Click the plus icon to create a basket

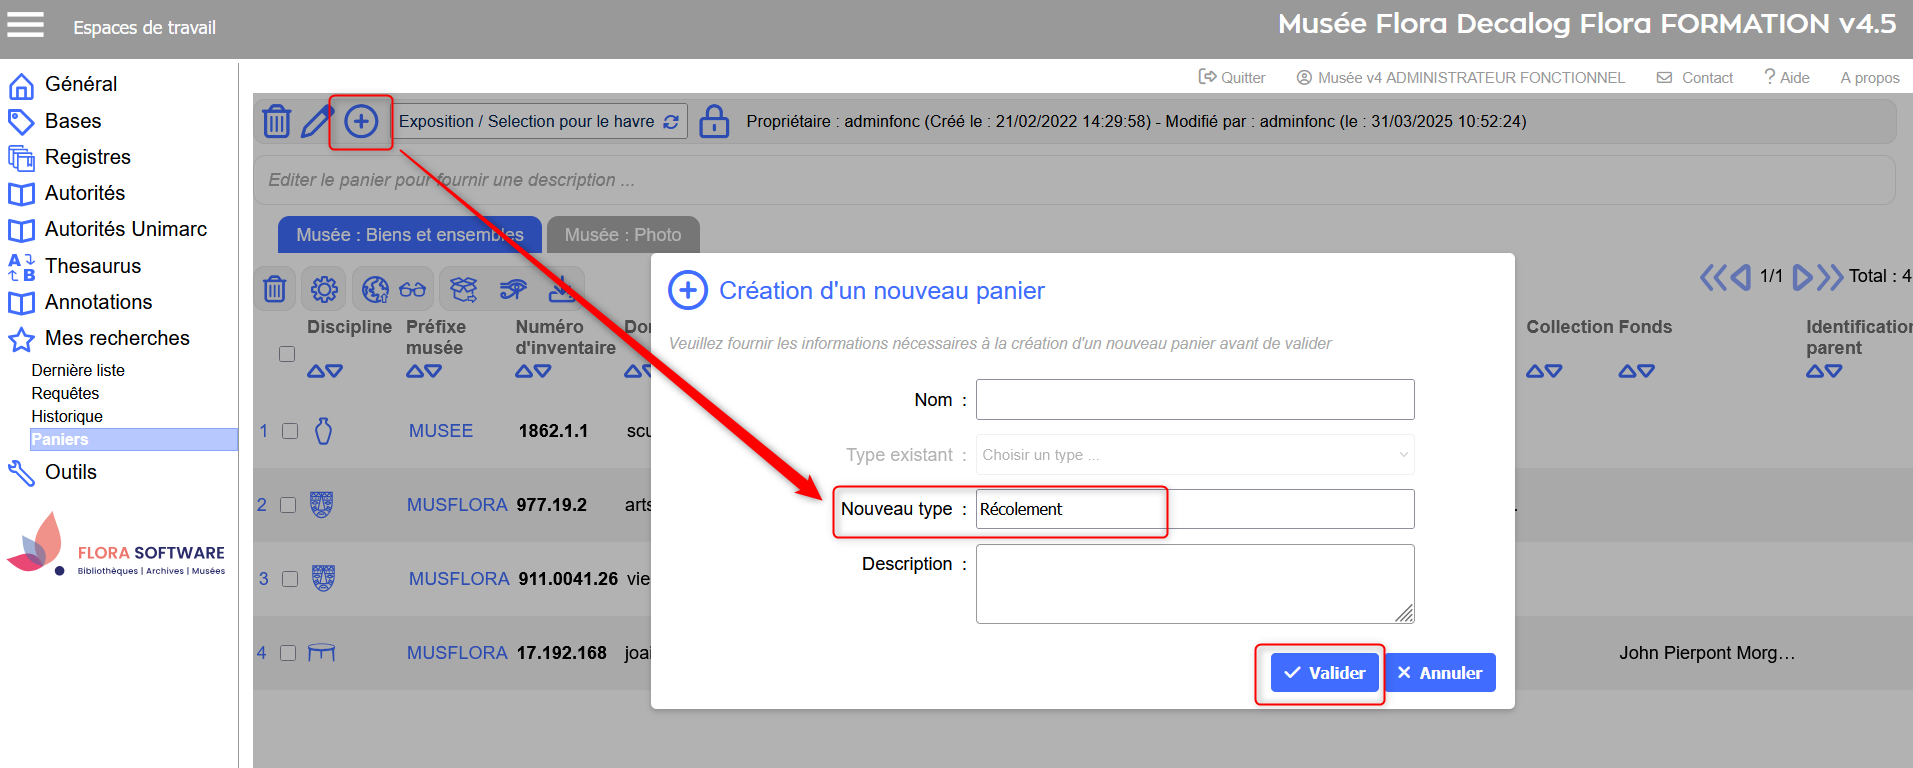coord(361,122)
